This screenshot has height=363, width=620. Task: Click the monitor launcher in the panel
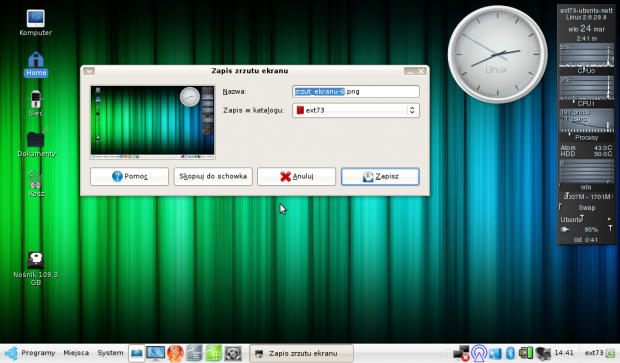click(155, 353)
